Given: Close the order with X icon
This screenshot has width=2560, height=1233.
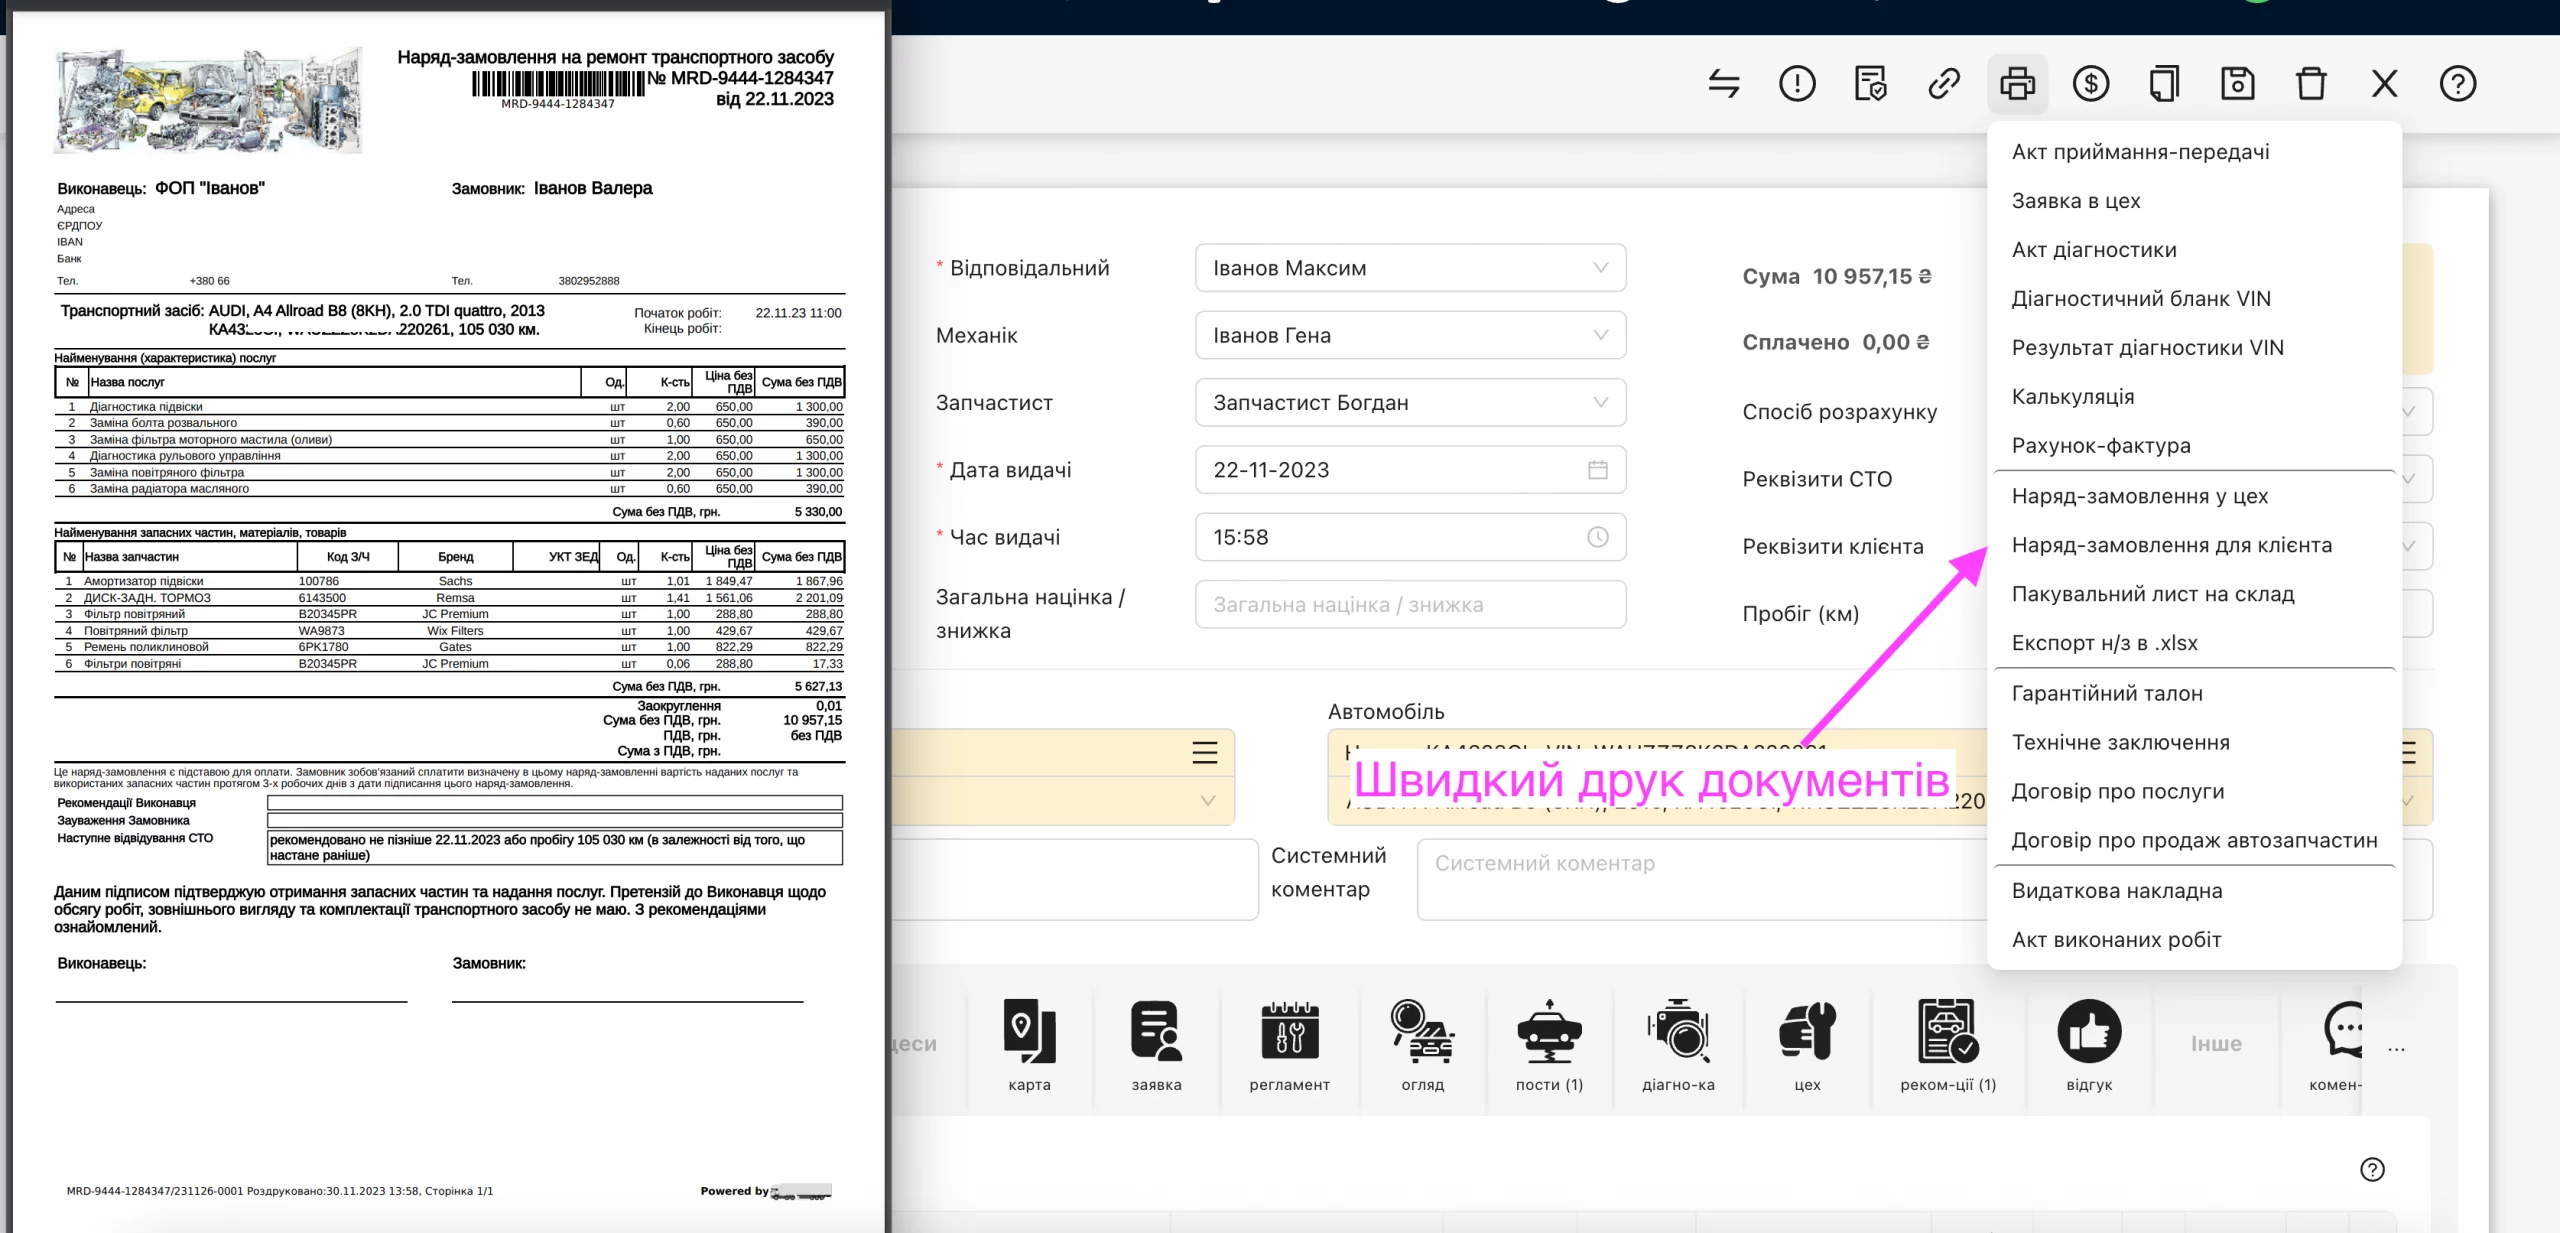Looking at the screenshot, I should [2384, 83].
